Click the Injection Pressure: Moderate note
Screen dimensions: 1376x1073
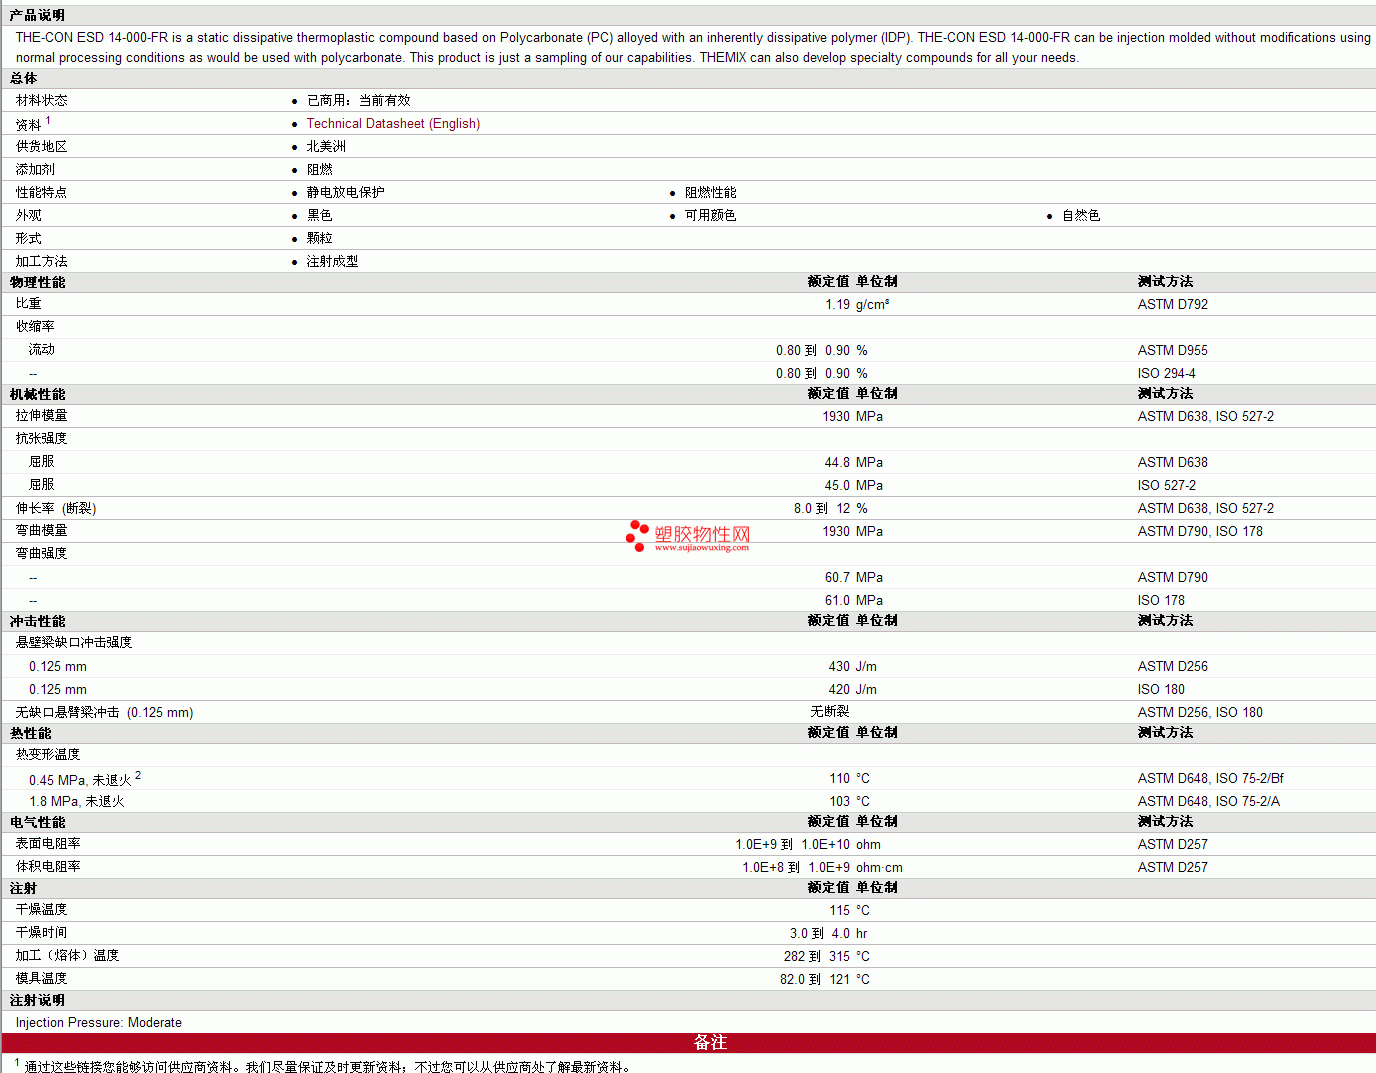coord(99,1023)
